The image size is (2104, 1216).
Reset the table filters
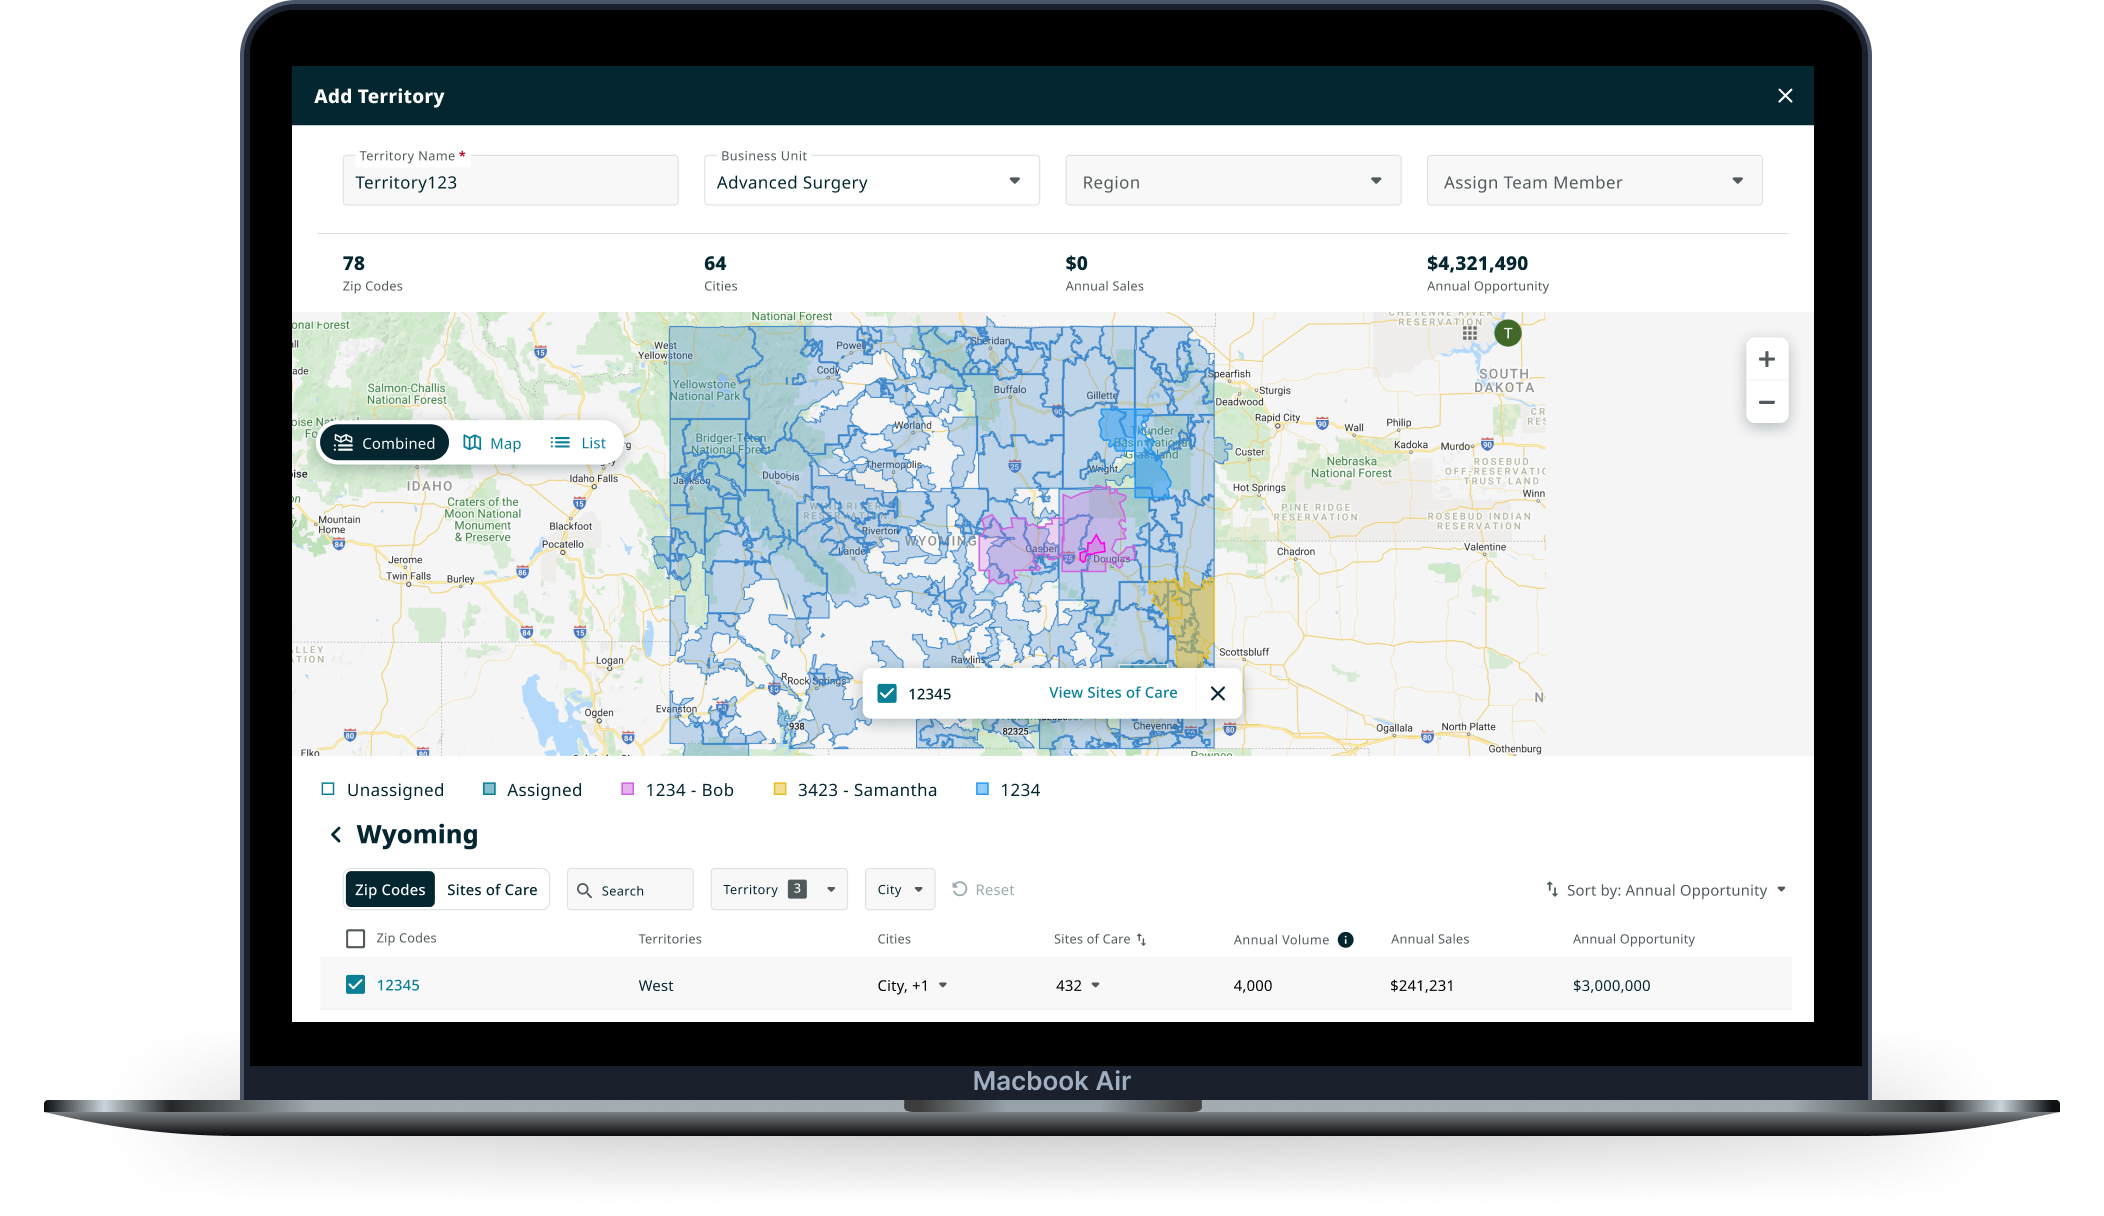point(983,889)
